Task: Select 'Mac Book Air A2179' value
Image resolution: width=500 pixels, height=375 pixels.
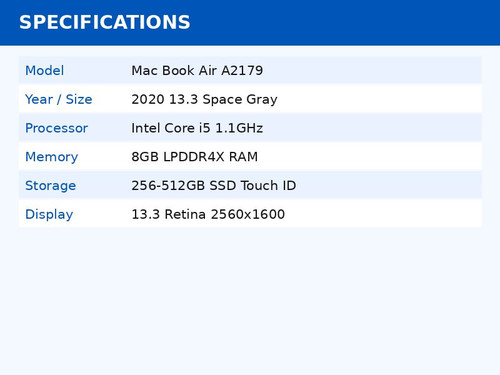Action: click(x=197, y=70)
